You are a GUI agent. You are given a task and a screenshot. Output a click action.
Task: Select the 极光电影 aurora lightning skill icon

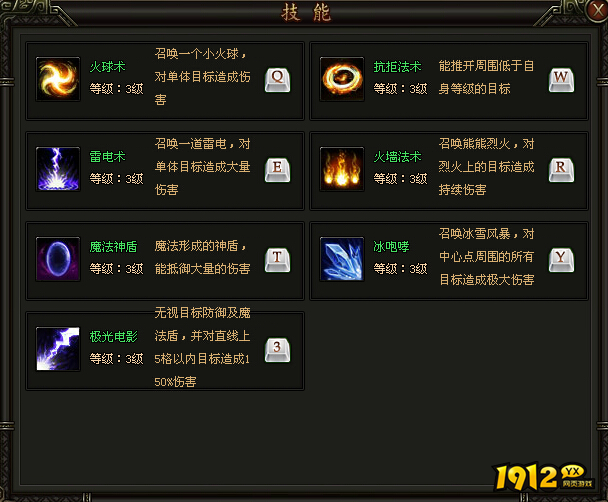pos(58,349)
